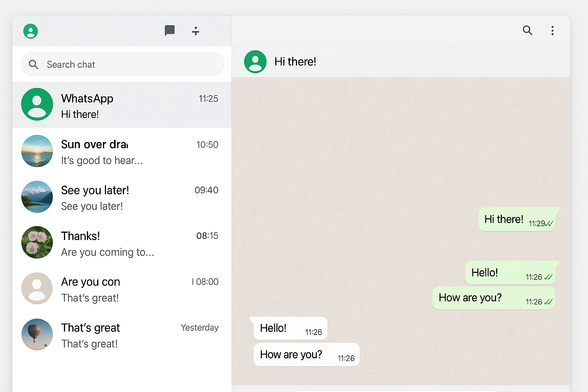Click the 09:40 timestamp in chat list
588x392 pixels.
(x=206, y=190)
